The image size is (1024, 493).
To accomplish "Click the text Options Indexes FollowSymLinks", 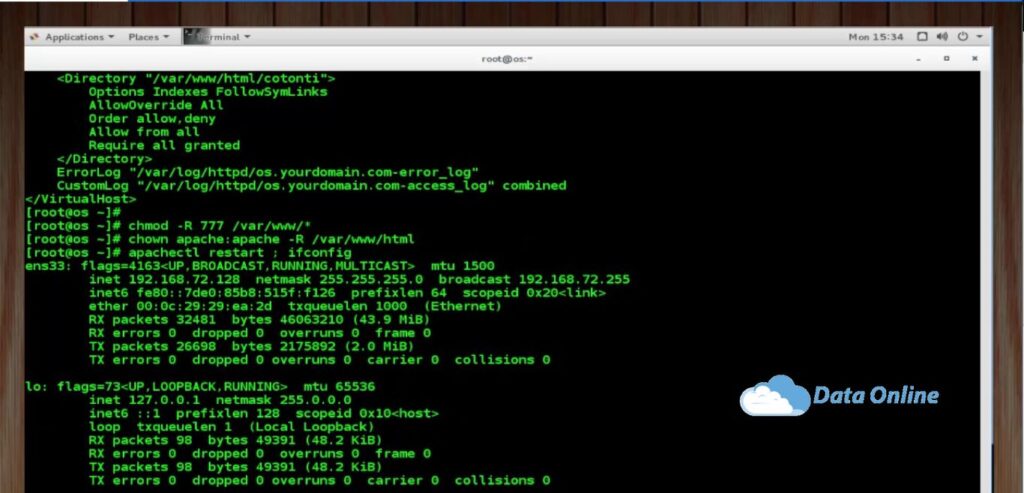I will (x=208, y=92).
